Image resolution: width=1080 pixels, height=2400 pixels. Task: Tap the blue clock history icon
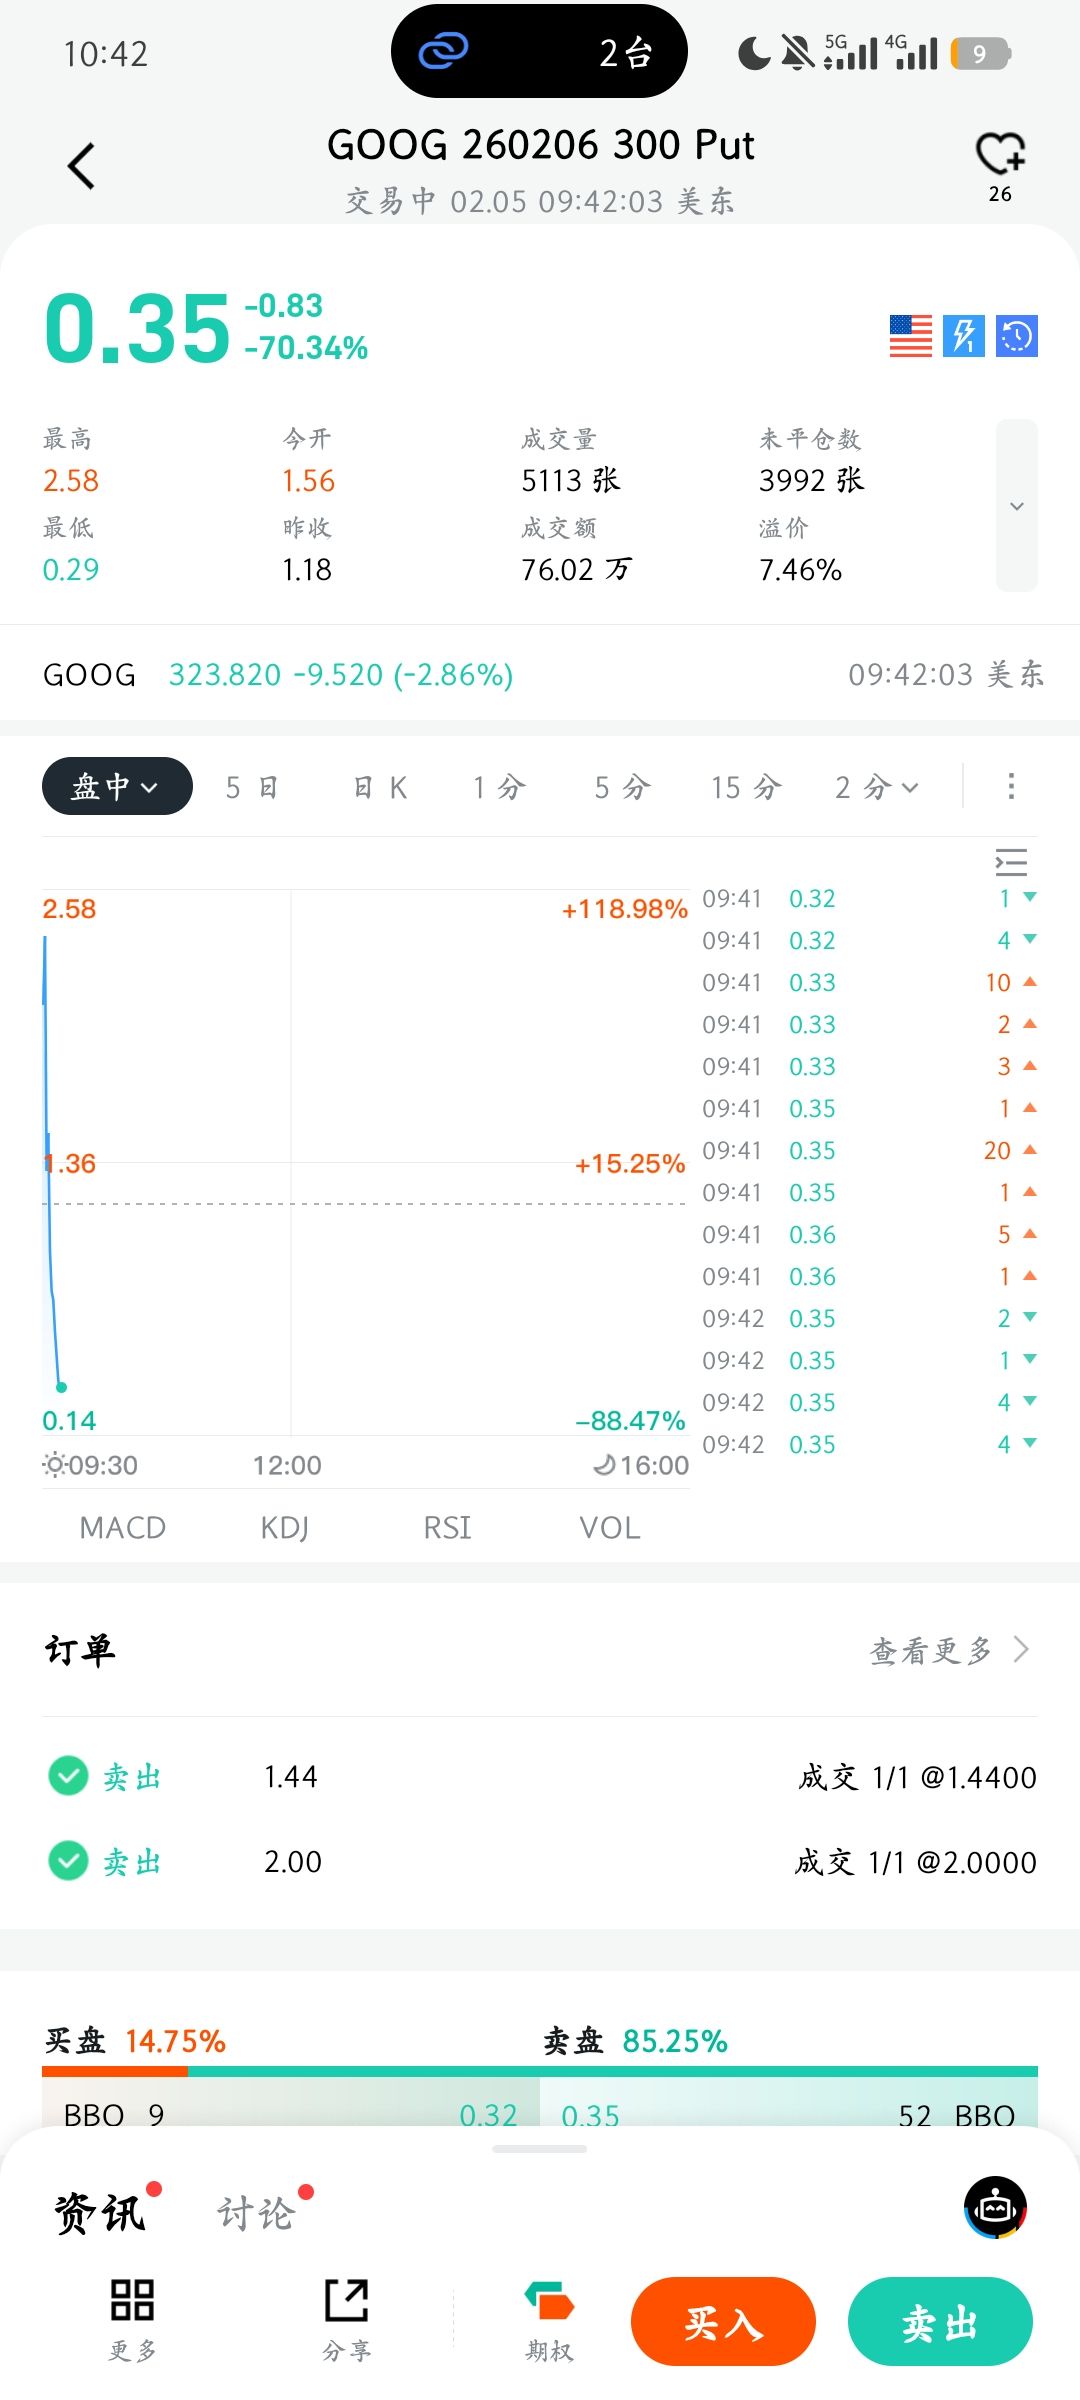(1017, 336)
